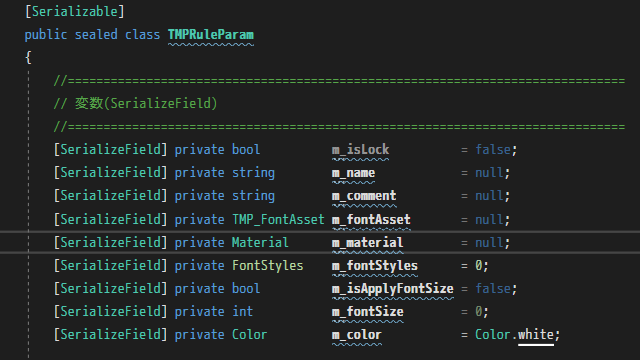The image size is (640, 360).
Task: Click the opening brace of the class
Action: pos(28,58)
